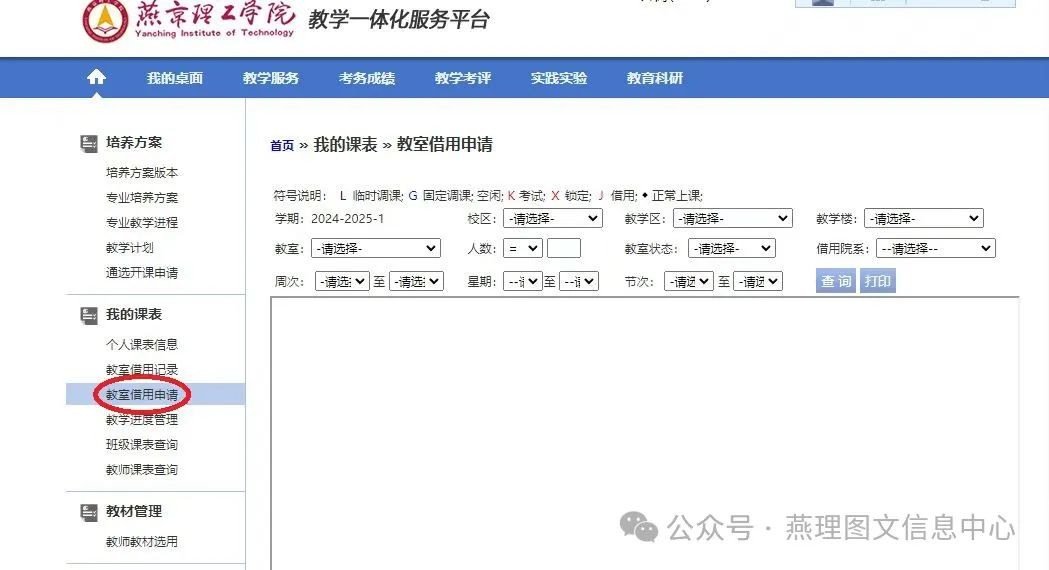Open the 考务成绩 menu
The width and height of the screenshot is (1049, 570).
tap(366, 78)
